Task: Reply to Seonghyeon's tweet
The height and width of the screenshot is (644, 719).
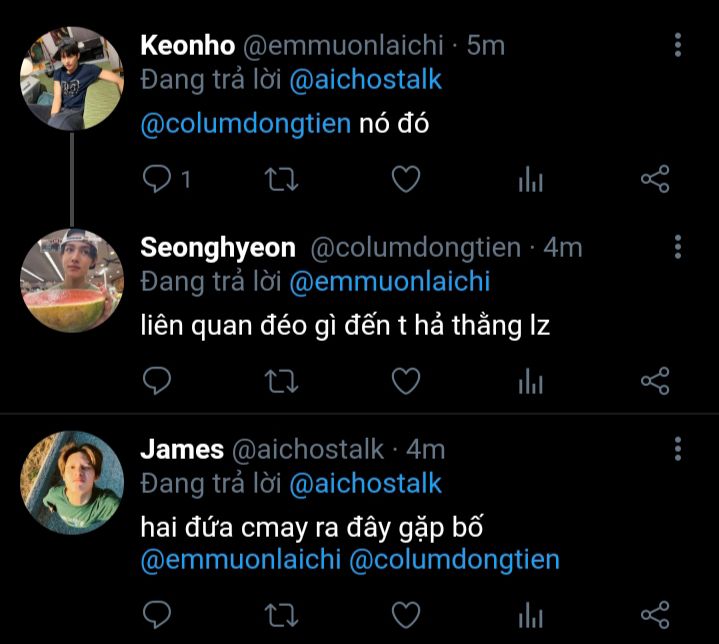Action: (x=158, y=380)
